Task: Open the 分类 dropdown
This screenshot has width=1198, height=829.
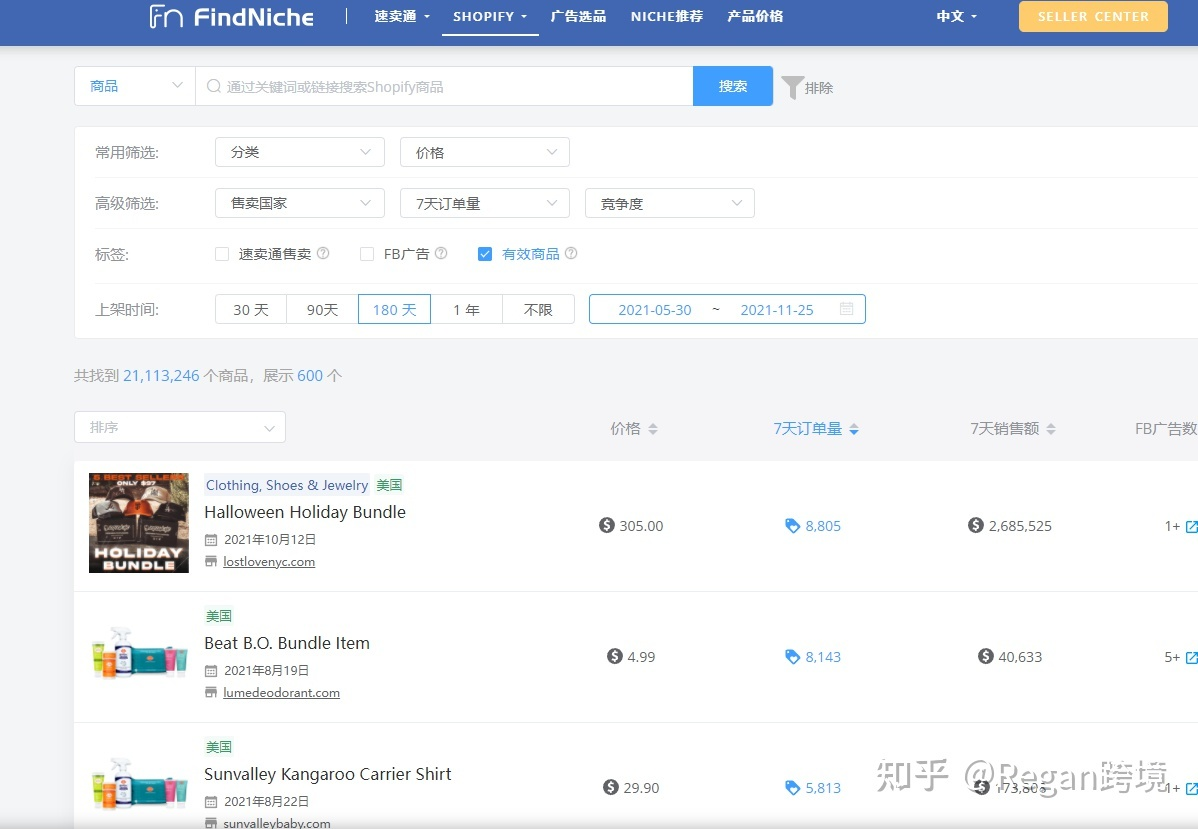Action: 299,151
